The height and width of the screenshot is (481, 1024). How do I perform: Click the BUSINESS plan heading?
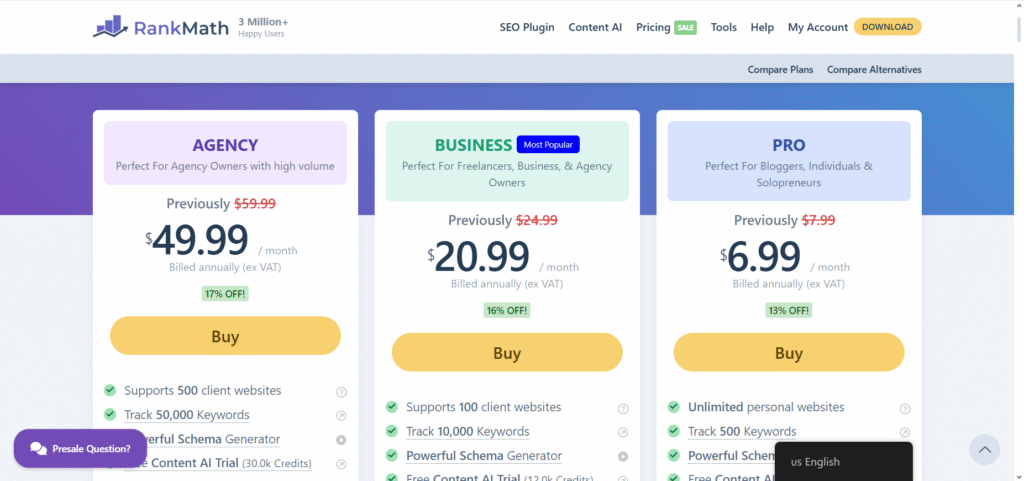pyautogui.click(x=473, y=145)
